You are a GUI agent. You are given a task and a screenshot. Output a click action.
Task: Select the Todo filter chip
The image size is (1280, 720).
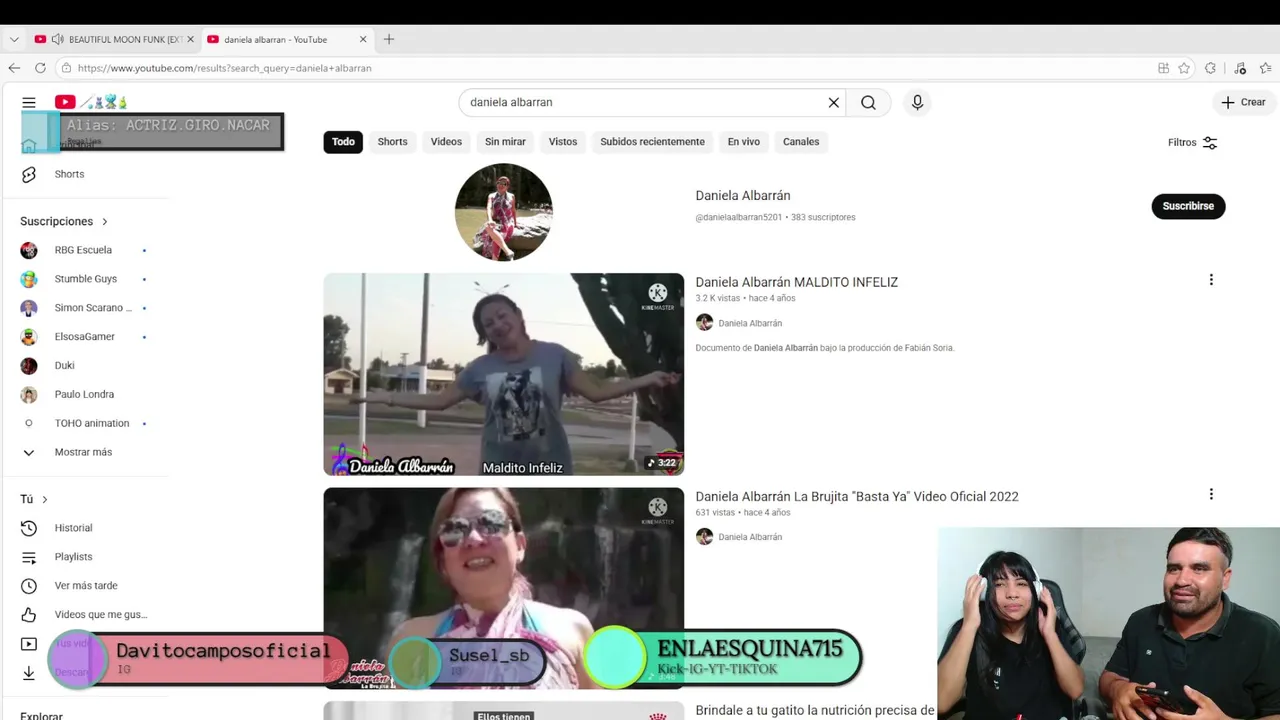pos(343,142)
